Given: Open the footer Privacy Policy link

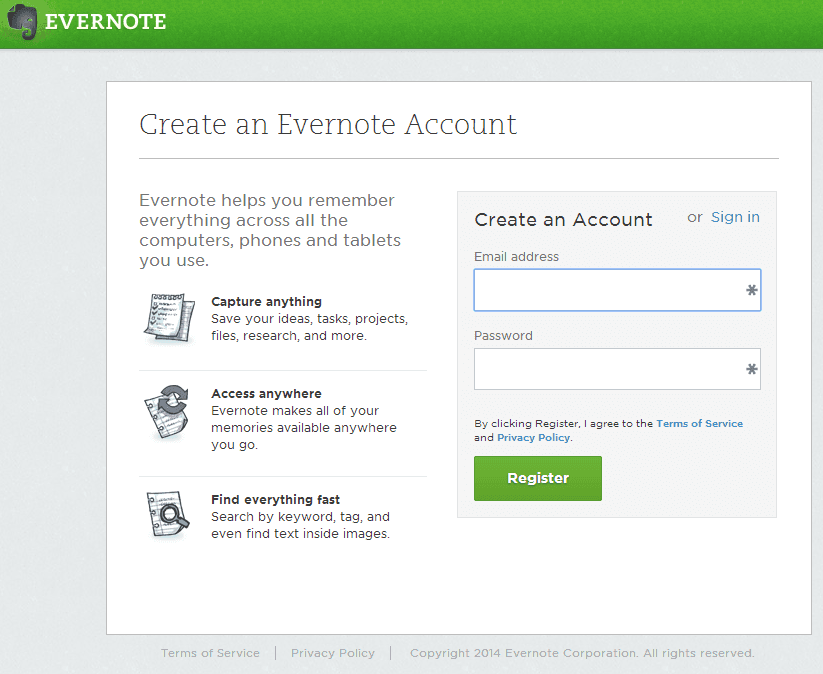Looking at the screenshot, I should pos(333,653).
